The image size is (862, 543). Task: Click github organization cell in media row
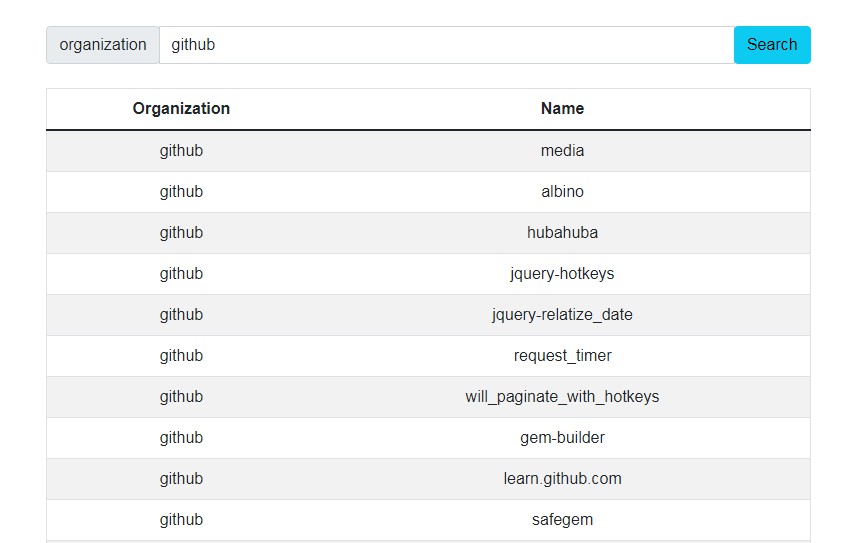pyautogui.click(x=181, y=151)
